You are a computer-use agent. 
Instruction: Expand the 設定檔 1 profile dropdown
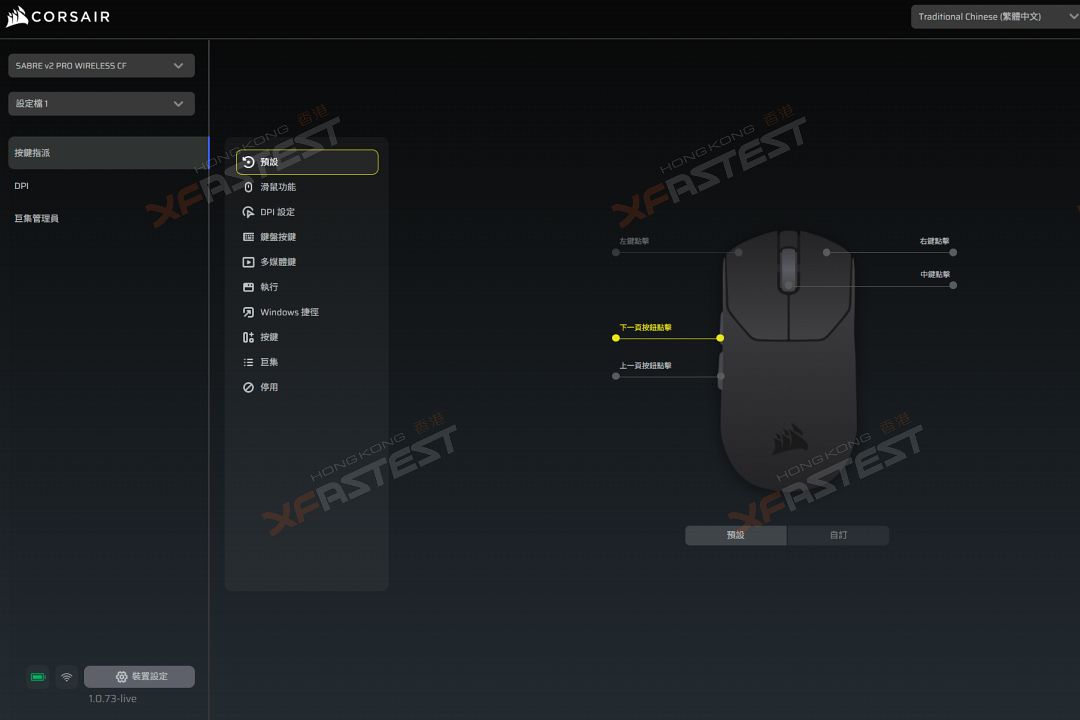point(101,104)
